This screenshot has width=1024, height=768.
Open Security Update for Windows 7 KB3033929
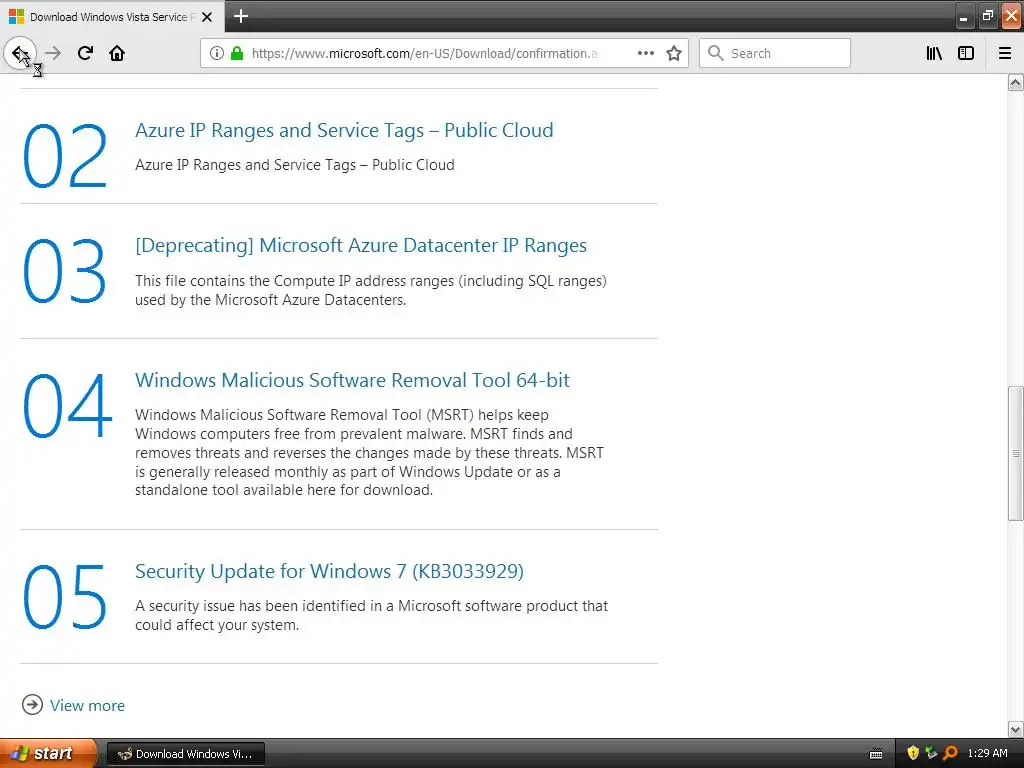tap(329, 571)
